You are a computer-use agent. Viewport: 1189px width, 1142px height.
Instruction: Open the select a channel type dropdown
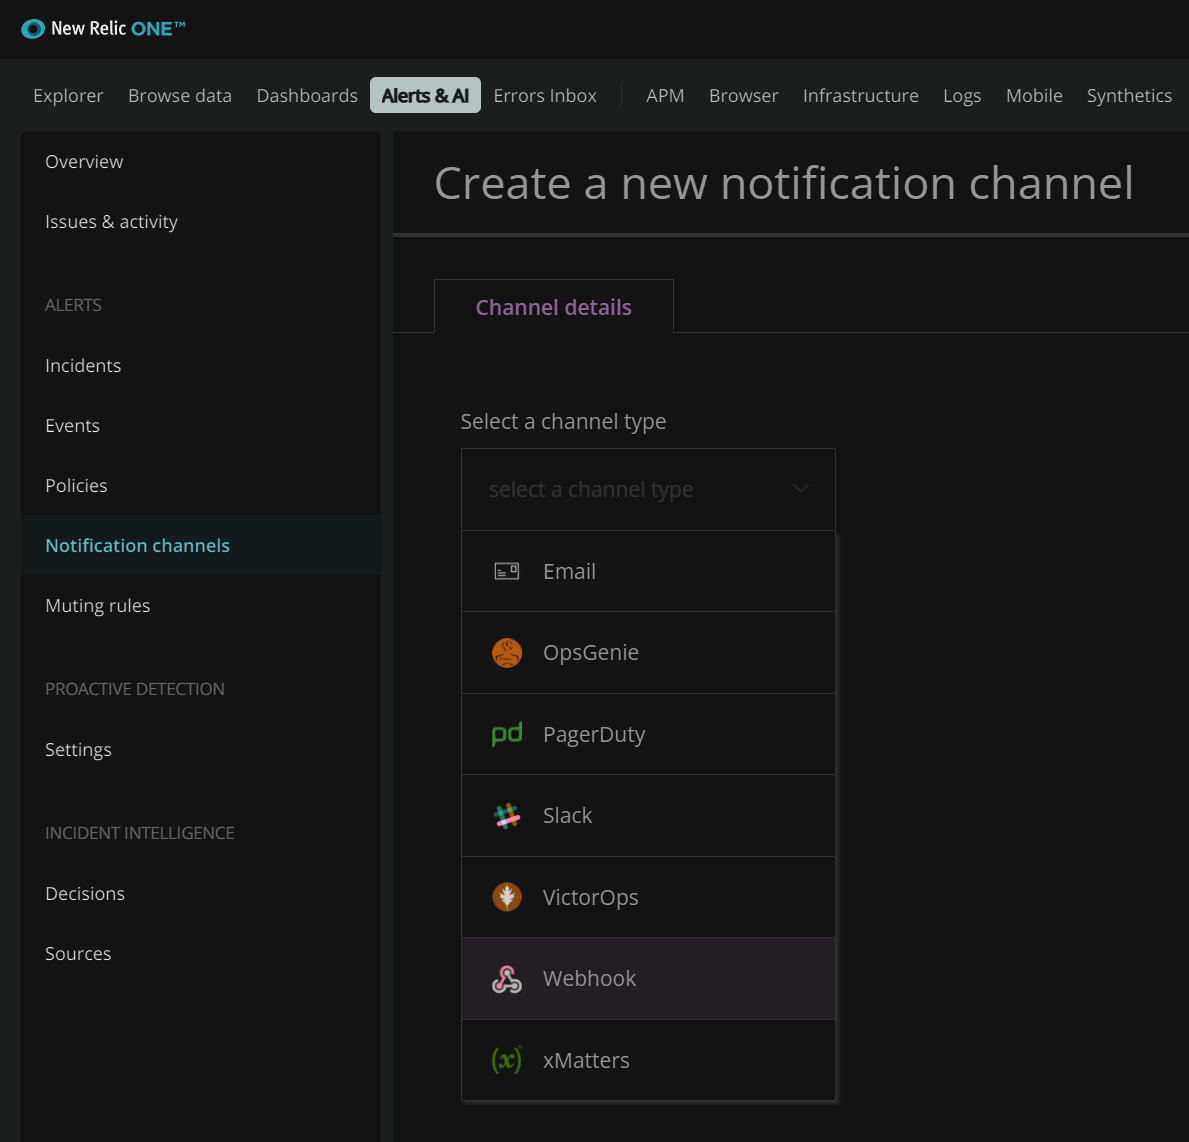pyautogui.click(x=648, y=489)
